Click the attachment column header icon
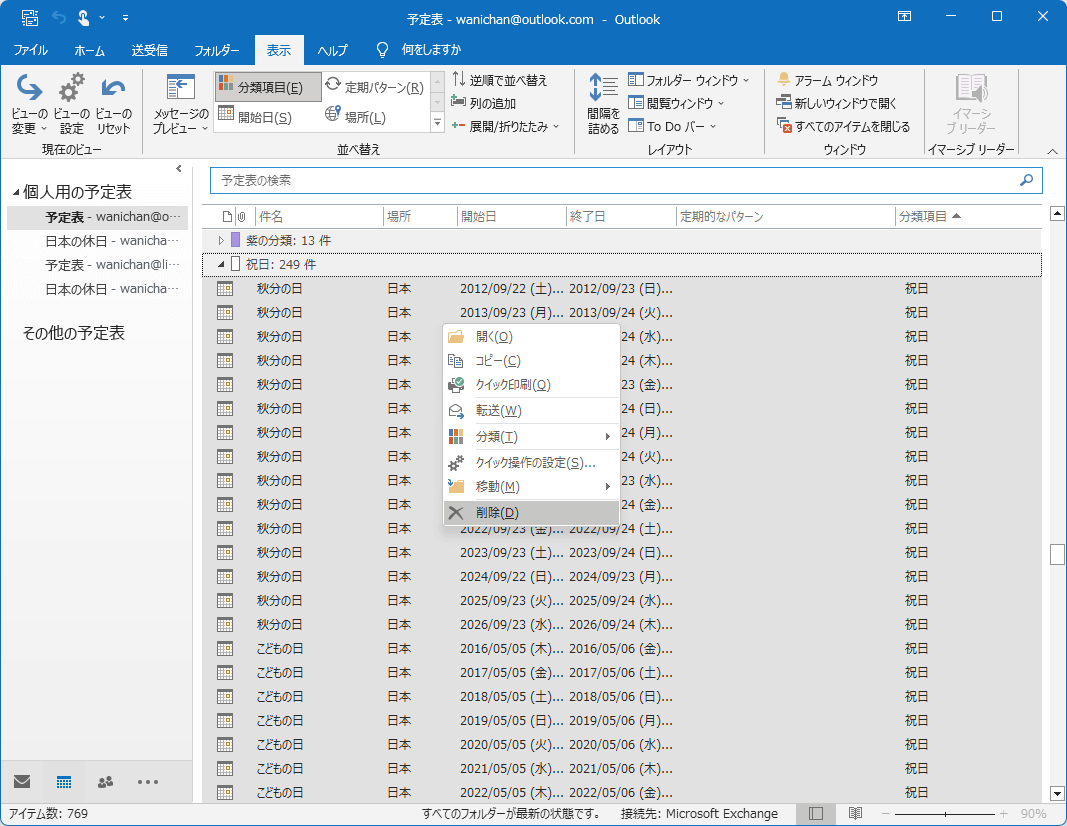 242,217
